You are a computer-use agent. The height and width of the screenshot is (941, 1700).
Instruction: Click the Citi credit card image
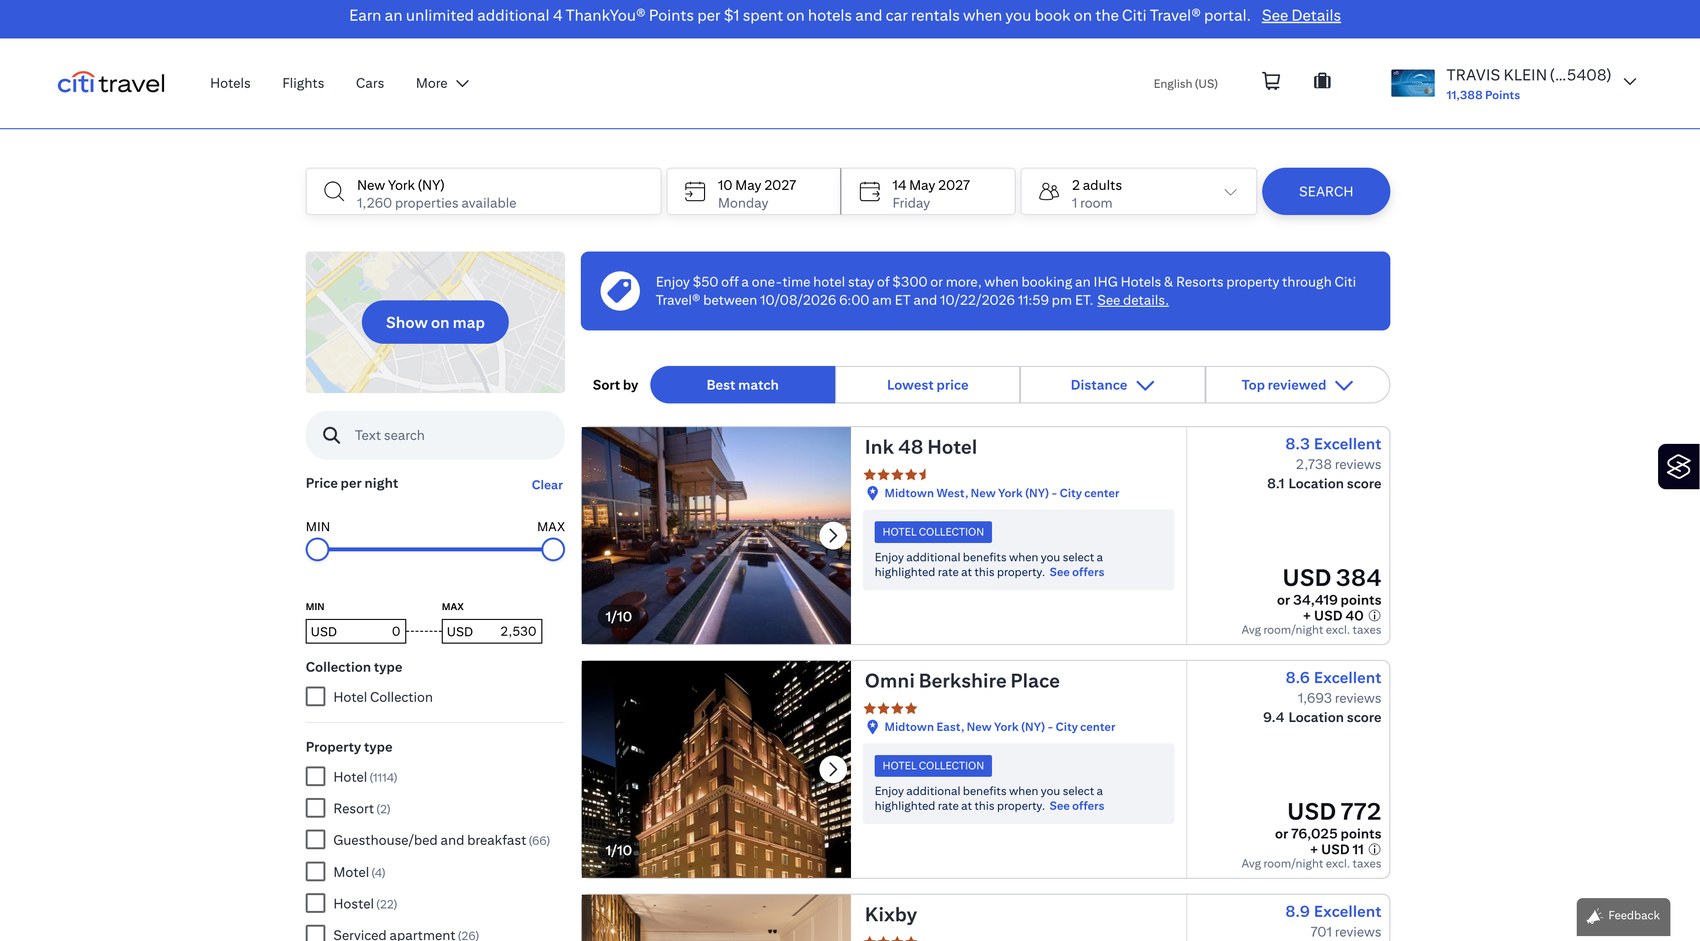[x=1412, y=83]
